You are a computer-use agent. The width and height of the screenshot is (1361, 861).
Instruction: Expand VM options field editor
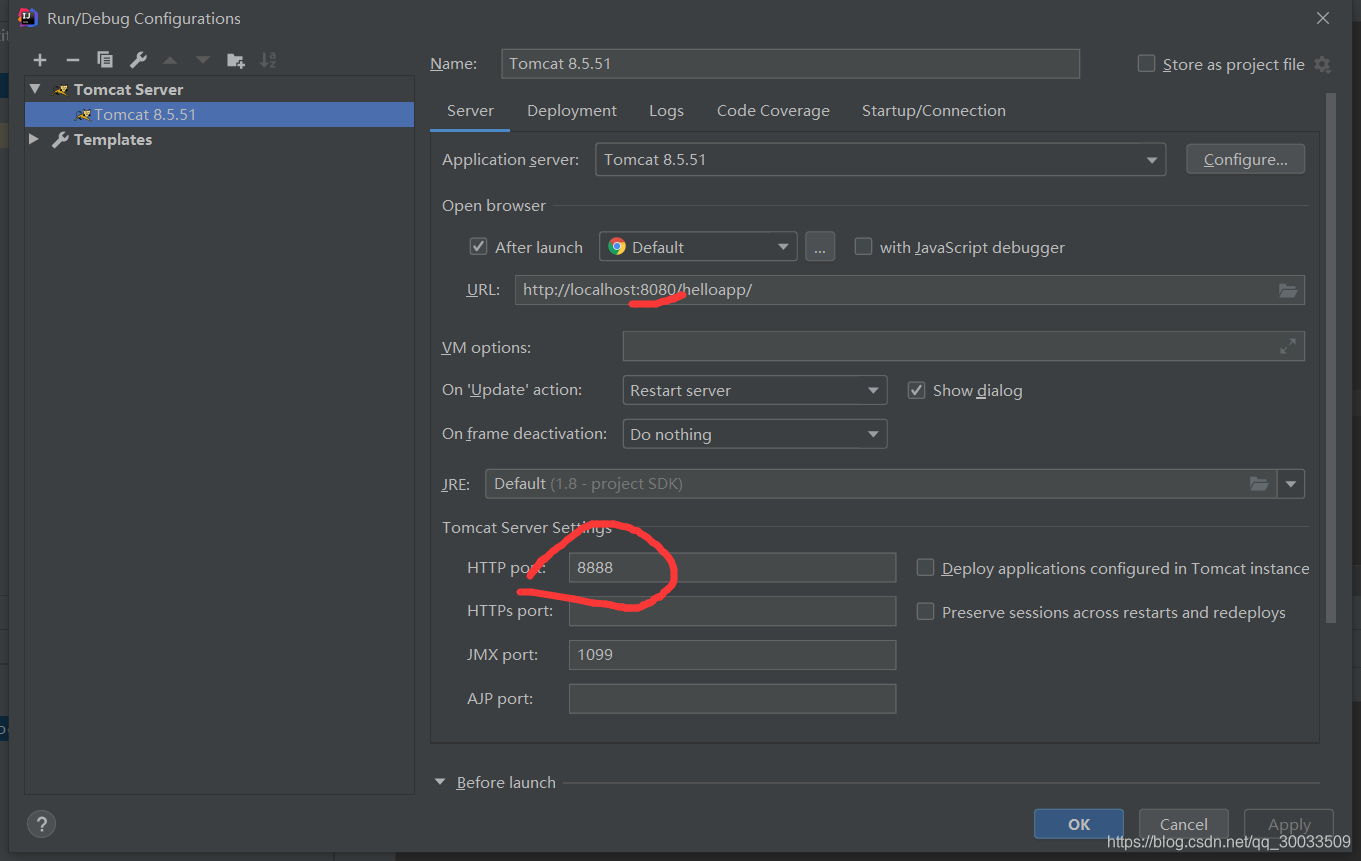coord(1288,346)
